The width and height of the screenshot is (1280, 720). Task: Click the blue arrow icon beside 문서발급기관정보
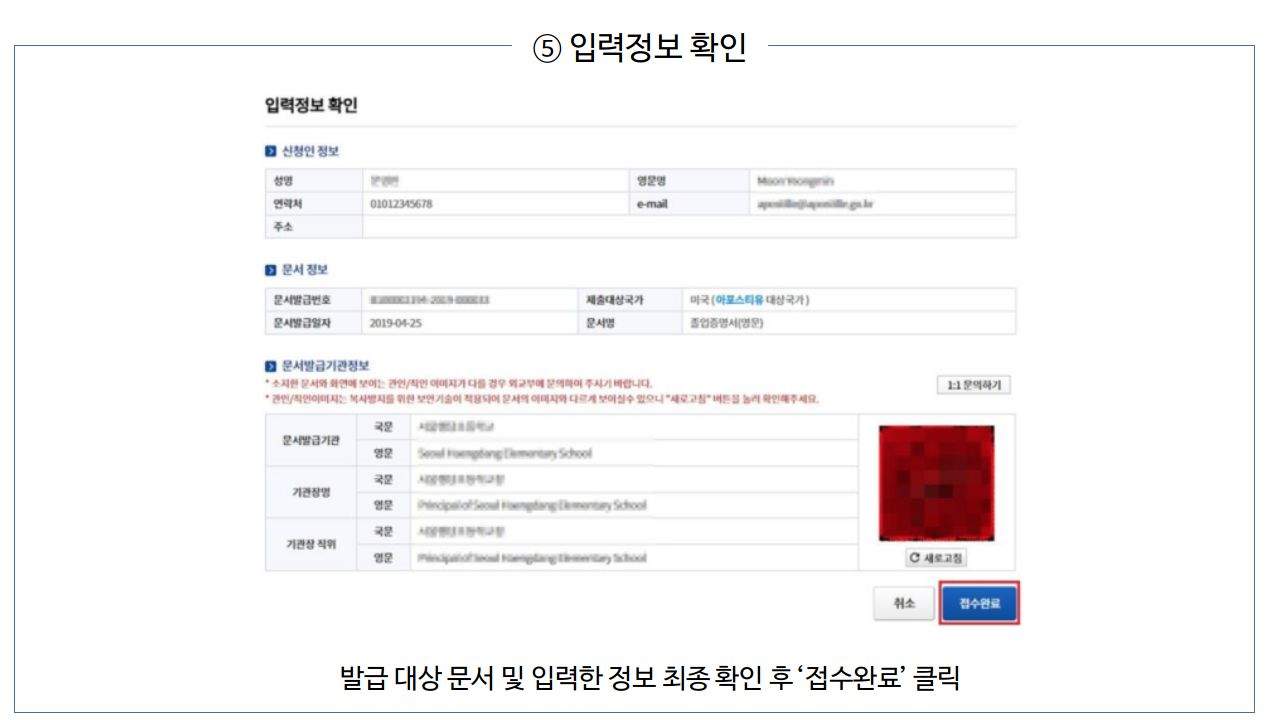point(271,367)
